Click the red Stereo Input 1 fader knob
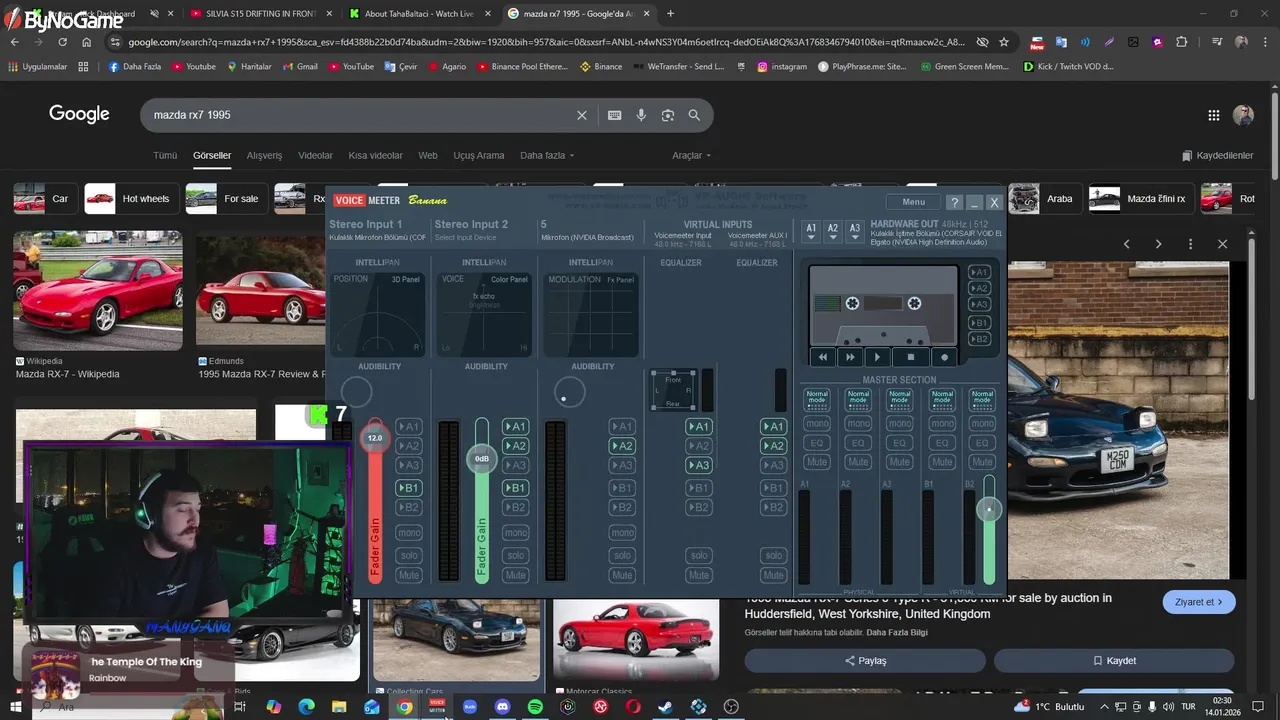Viewport: 1280px width, 720px height. pyautogui.click(x=375, y=438)
